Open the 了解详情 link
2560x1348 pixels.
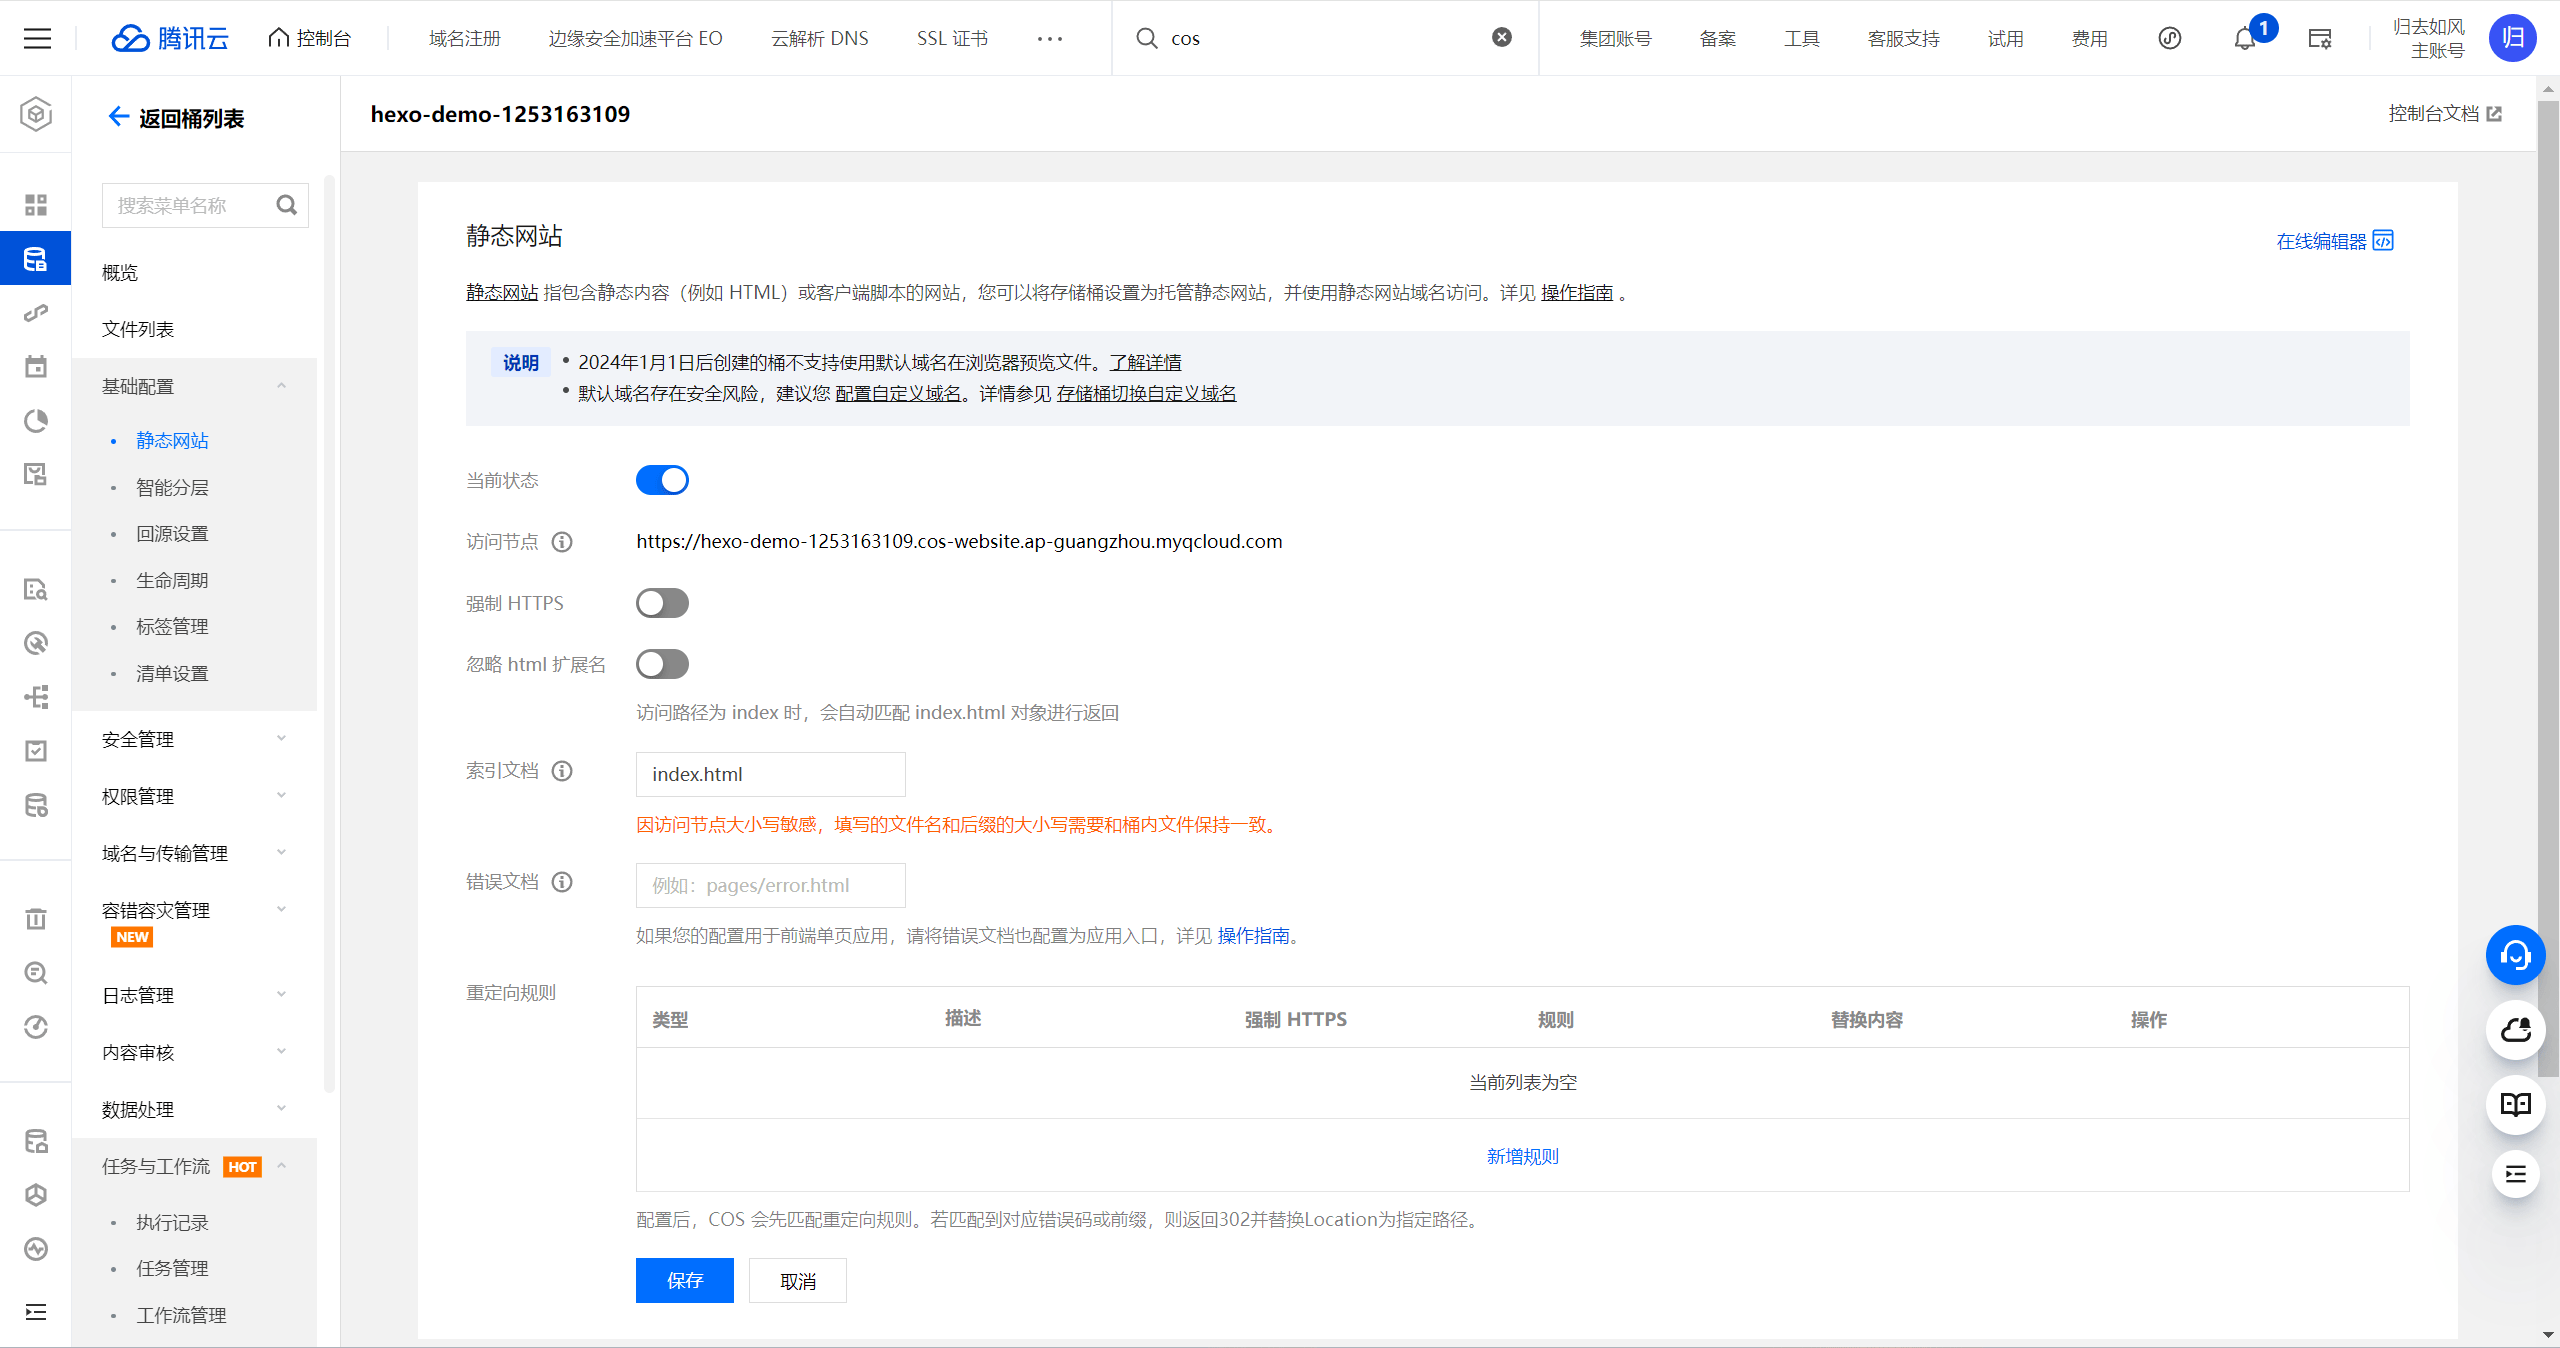click(1145, 362)
